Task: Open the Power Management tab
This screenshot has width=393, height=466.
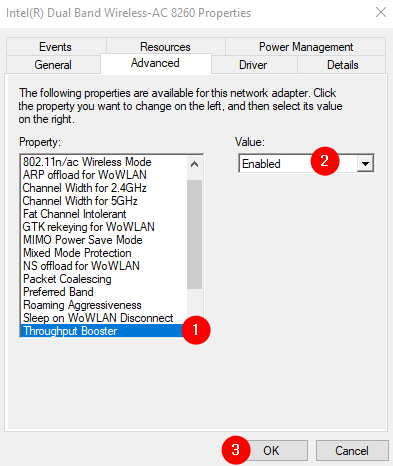Action: 306,47
